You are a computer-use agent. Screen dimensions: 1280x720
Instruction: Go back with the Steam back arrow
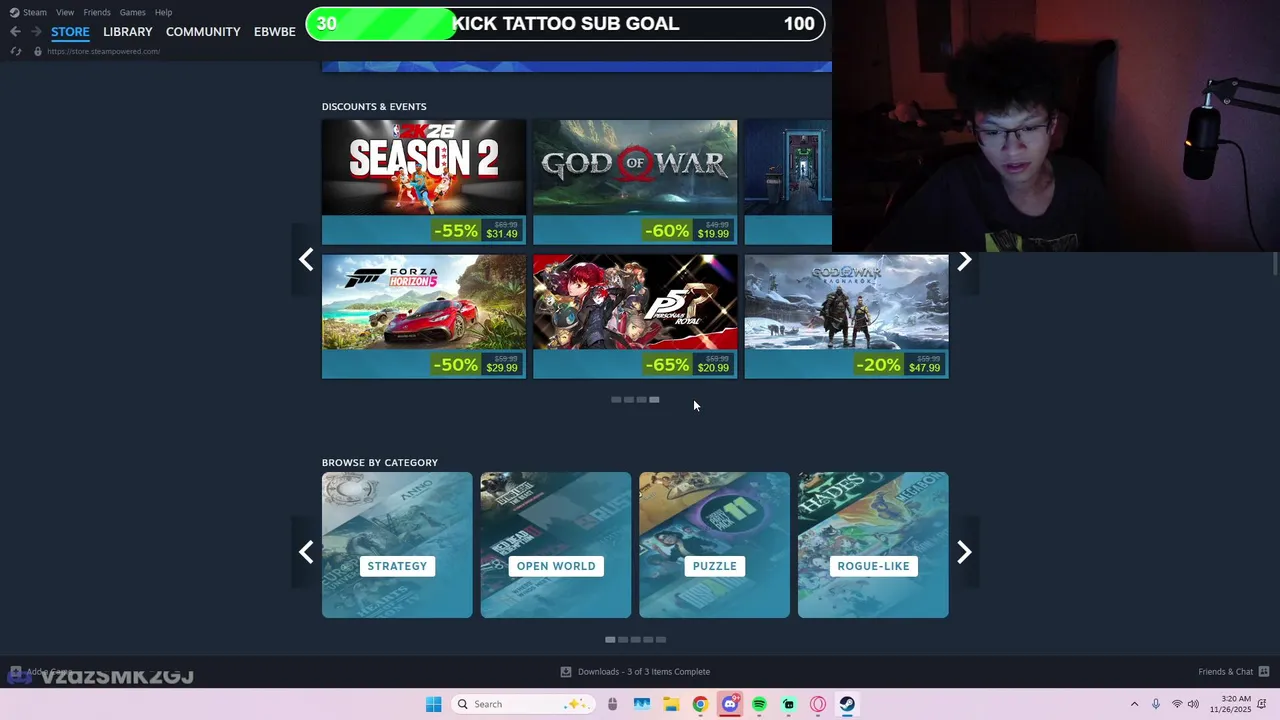point(15,32)
